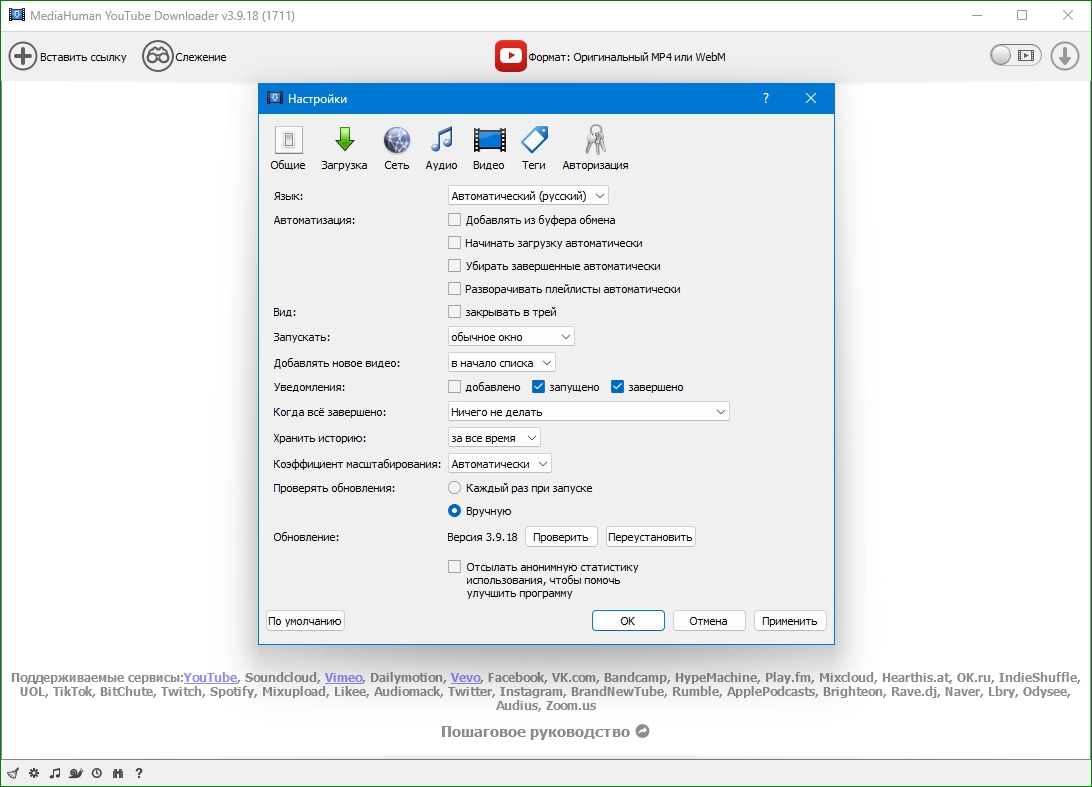Close the Настройки dialog with the X
Viewport: 1092px width, 787px height.
click(x=811, y=98)
